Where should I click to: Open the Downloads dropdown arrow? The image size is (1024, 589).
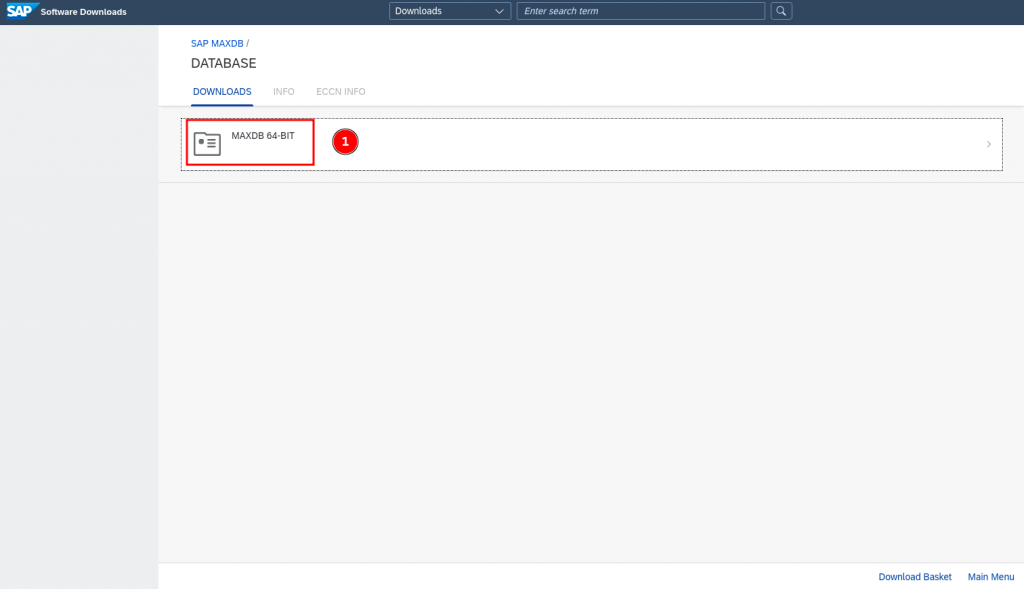coord(500,11)
